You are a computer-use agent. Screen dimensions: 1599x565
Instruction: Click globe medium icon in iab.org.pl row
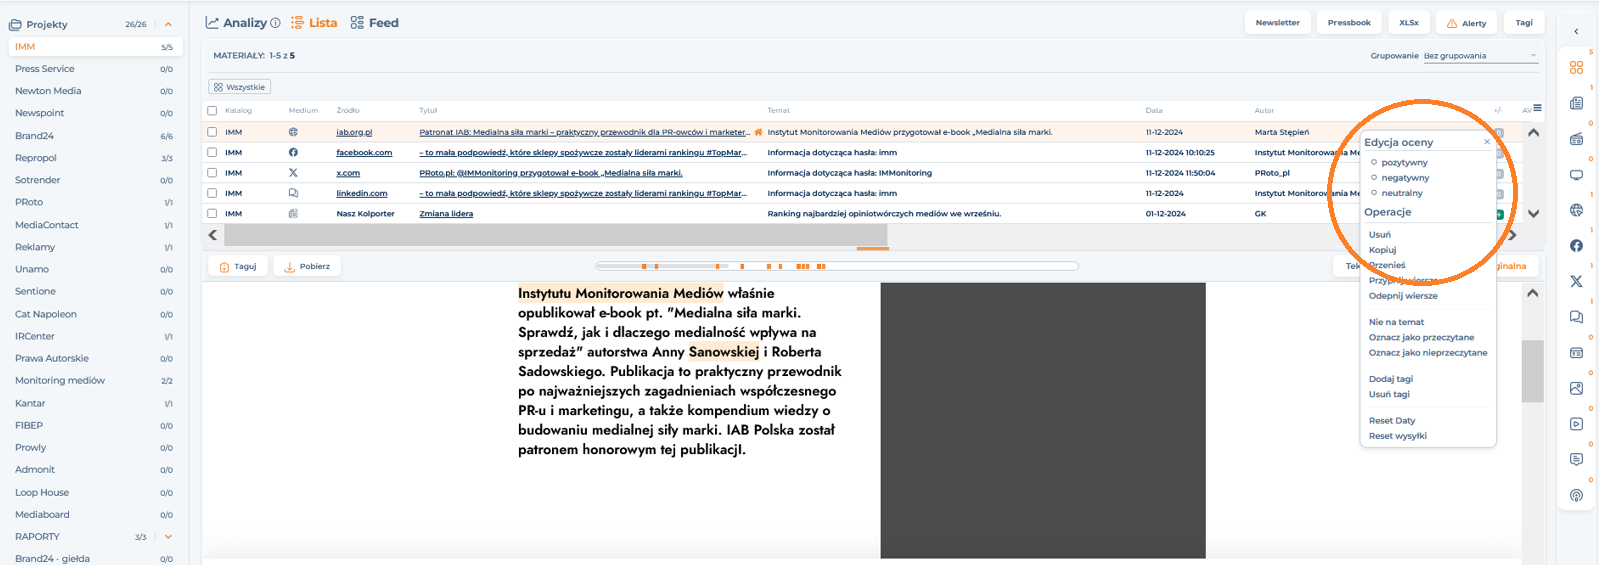point(293,132)
